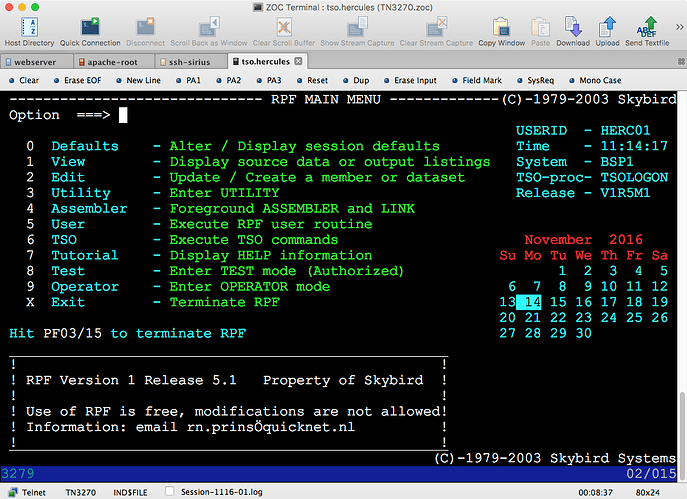Click the TSOLOGON proc value
687x499 pixels.
click(634, 177)
